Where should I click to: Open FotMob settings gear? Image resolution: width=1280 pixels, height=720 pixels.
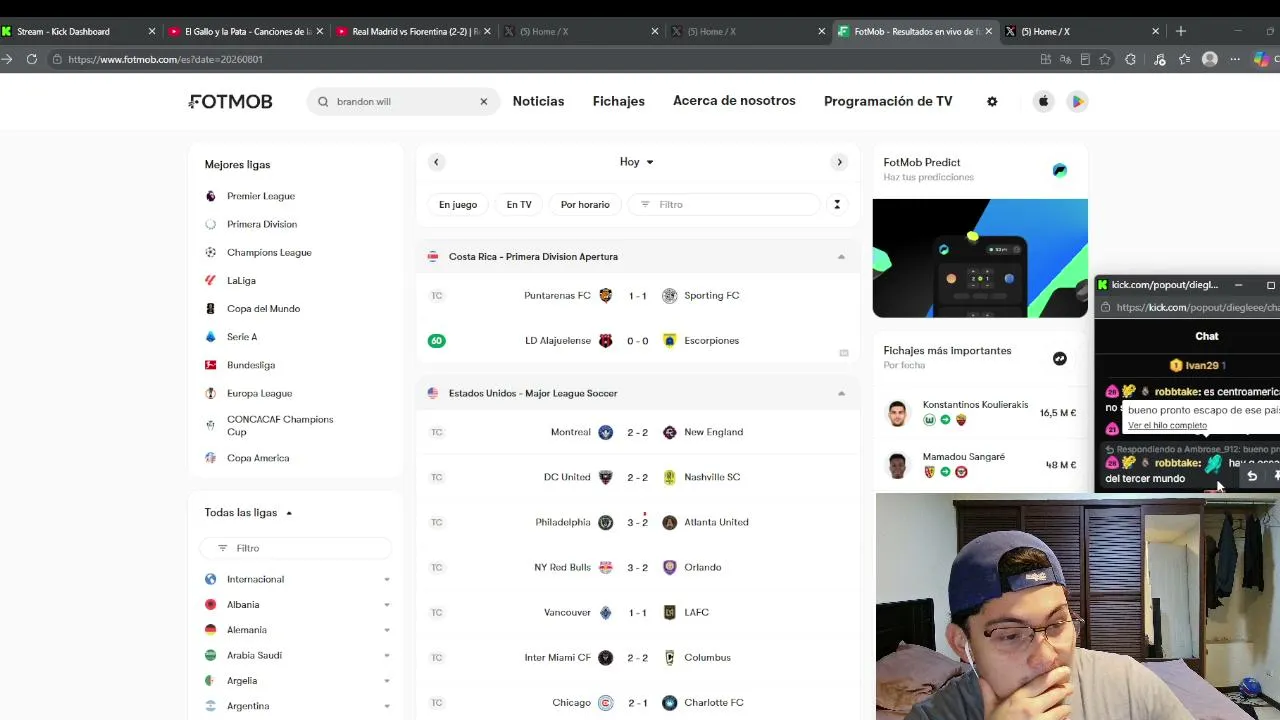992,101
